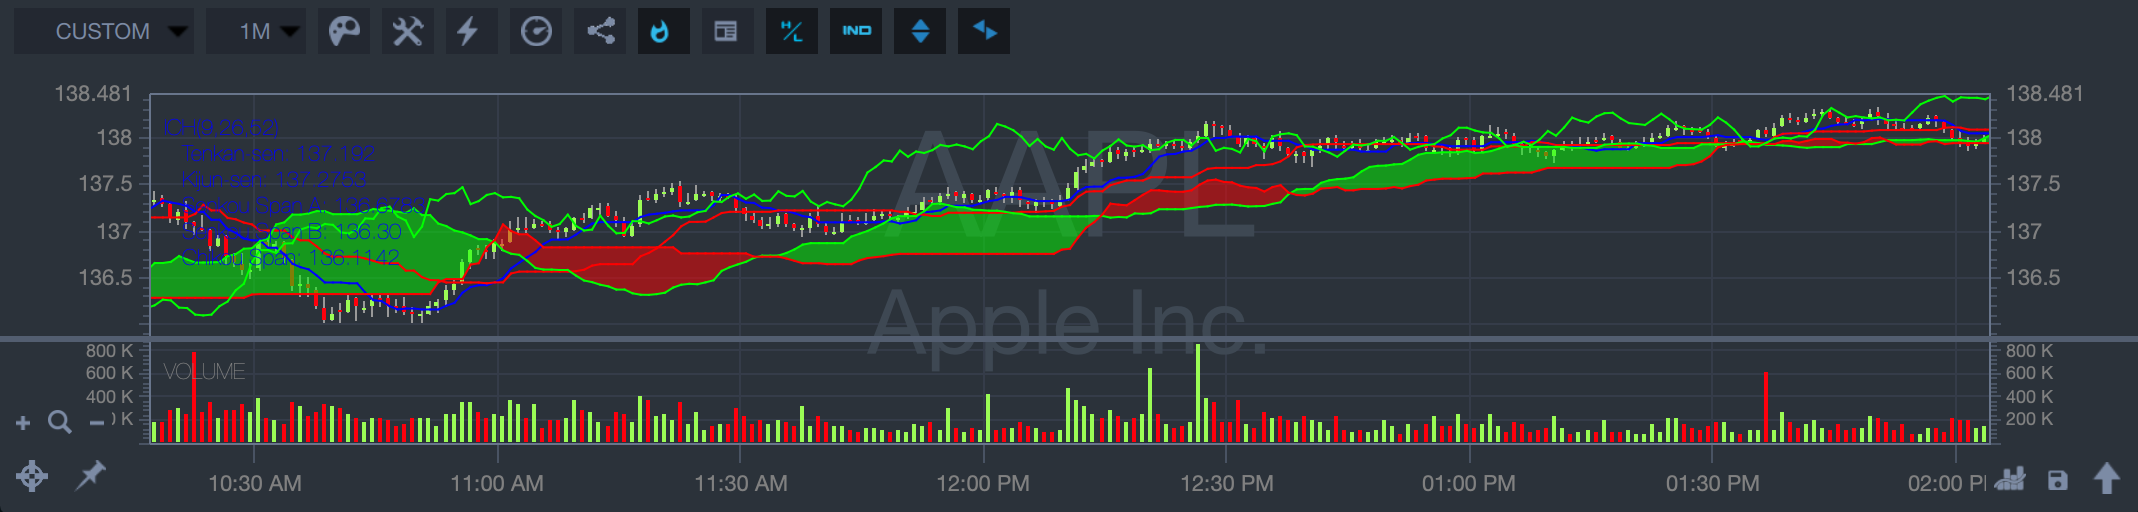Toggle the horizontal left-right arrows icon

pos(984,32)
